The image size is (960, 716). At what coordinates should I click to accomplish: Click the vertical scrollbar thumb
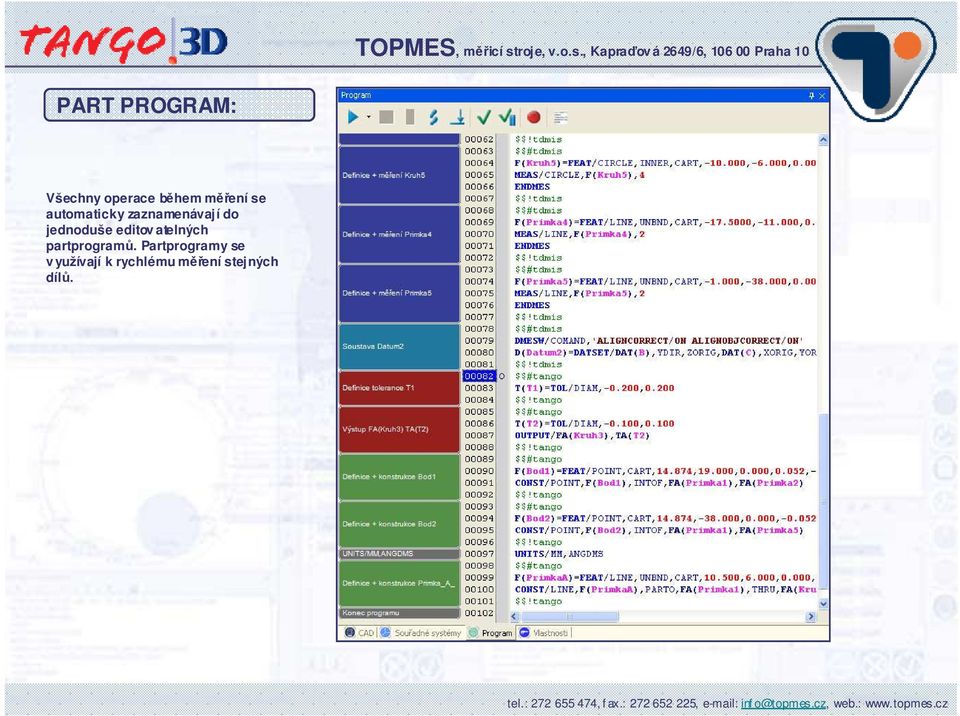tap(823, 501)
